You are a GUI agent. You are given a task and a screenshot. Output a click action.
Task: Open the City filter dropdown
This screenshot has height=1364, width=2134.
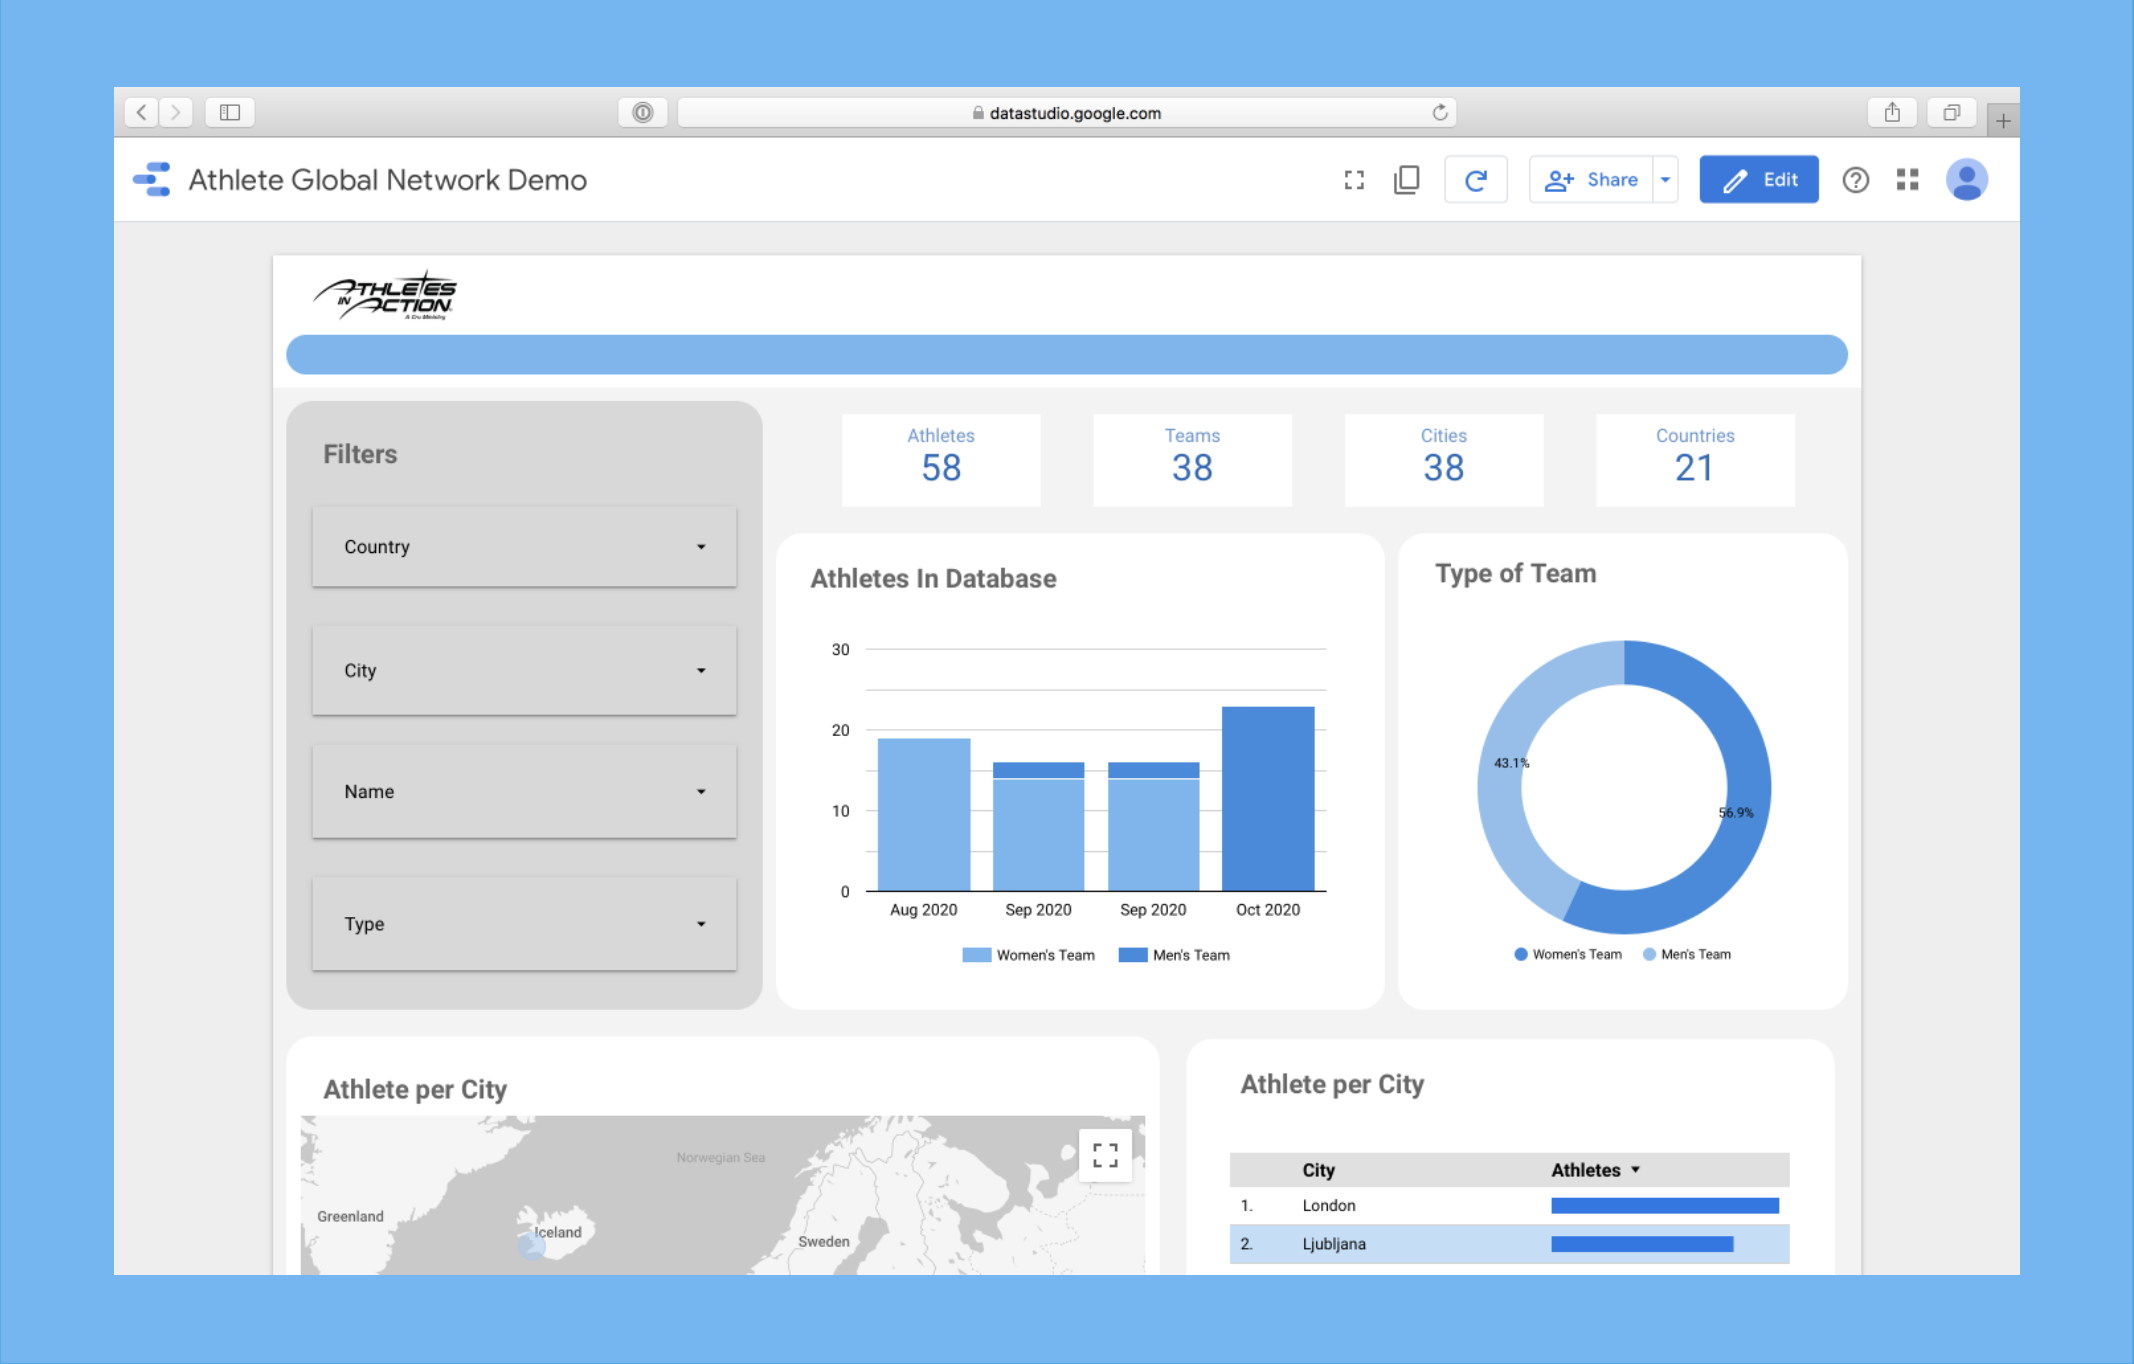pos(524,671)
